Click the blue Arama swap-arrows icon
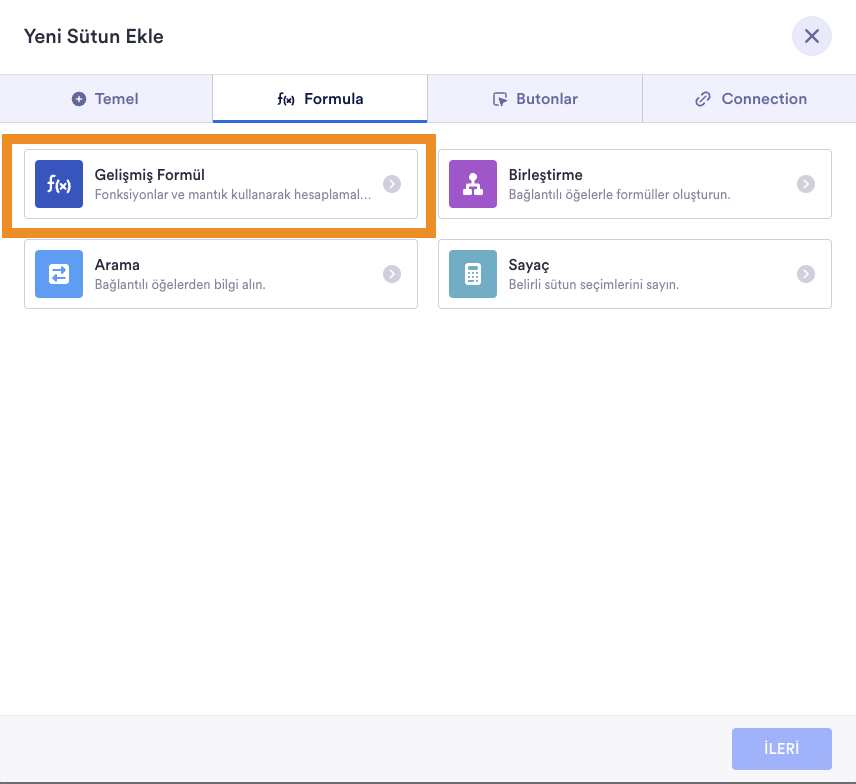The image size is (856, 784). tap(59, 274)
